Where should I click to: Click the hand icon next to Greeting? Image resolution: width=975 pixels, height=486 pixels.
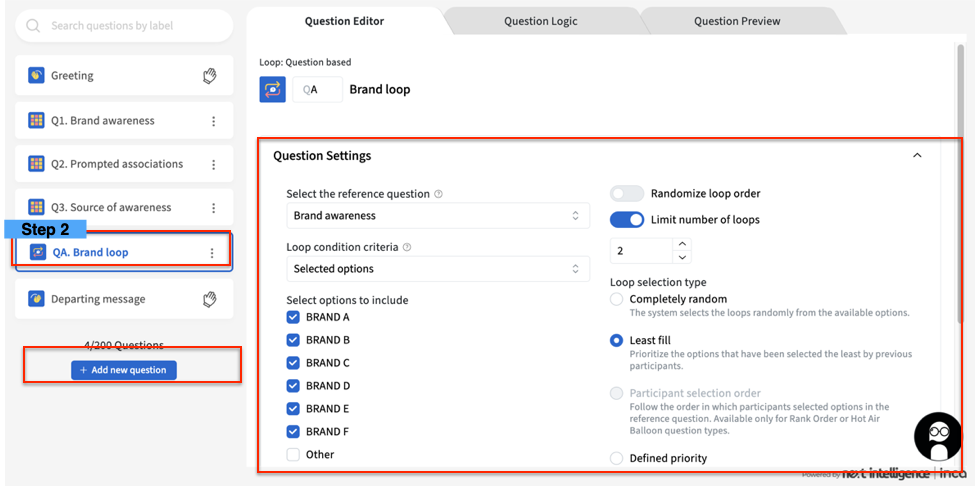pyautogui.click(x=209, y=76)
